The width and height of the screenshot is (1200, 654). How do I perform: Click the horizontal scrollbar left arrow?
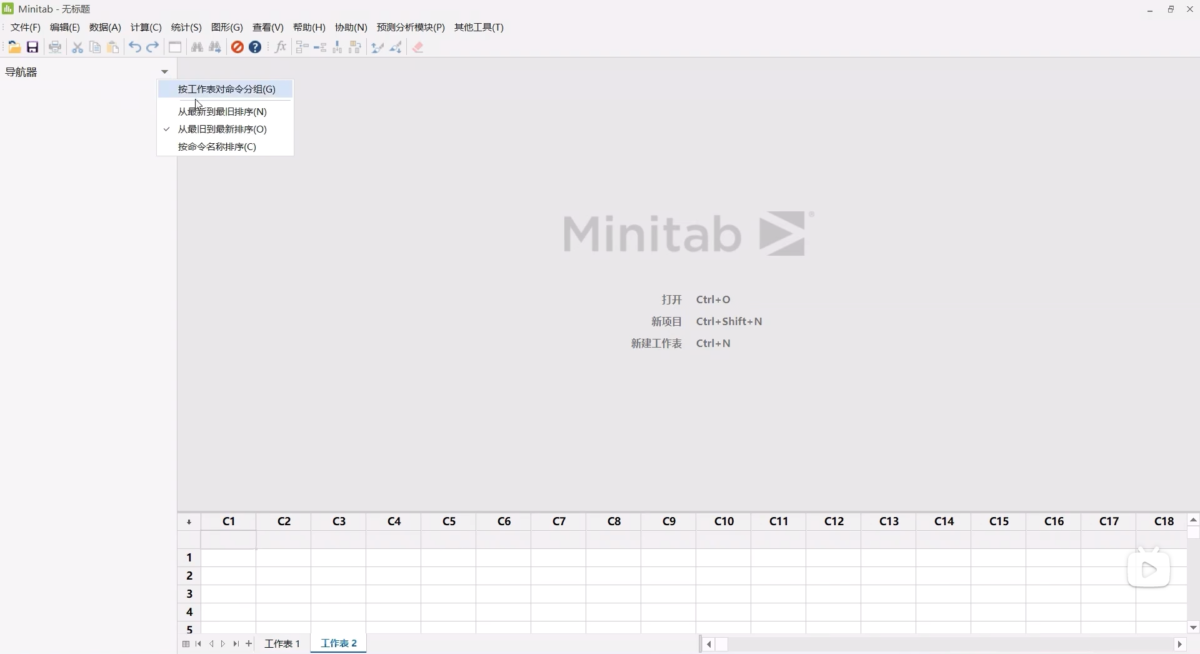pos(709,644)
